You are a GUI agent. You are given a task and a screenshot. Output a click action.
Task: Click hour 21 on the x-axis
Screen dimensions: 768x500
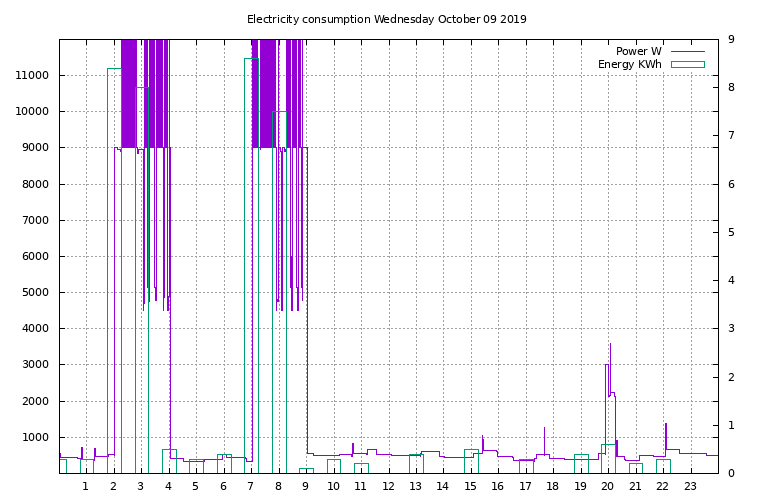[x=635, y=486]
